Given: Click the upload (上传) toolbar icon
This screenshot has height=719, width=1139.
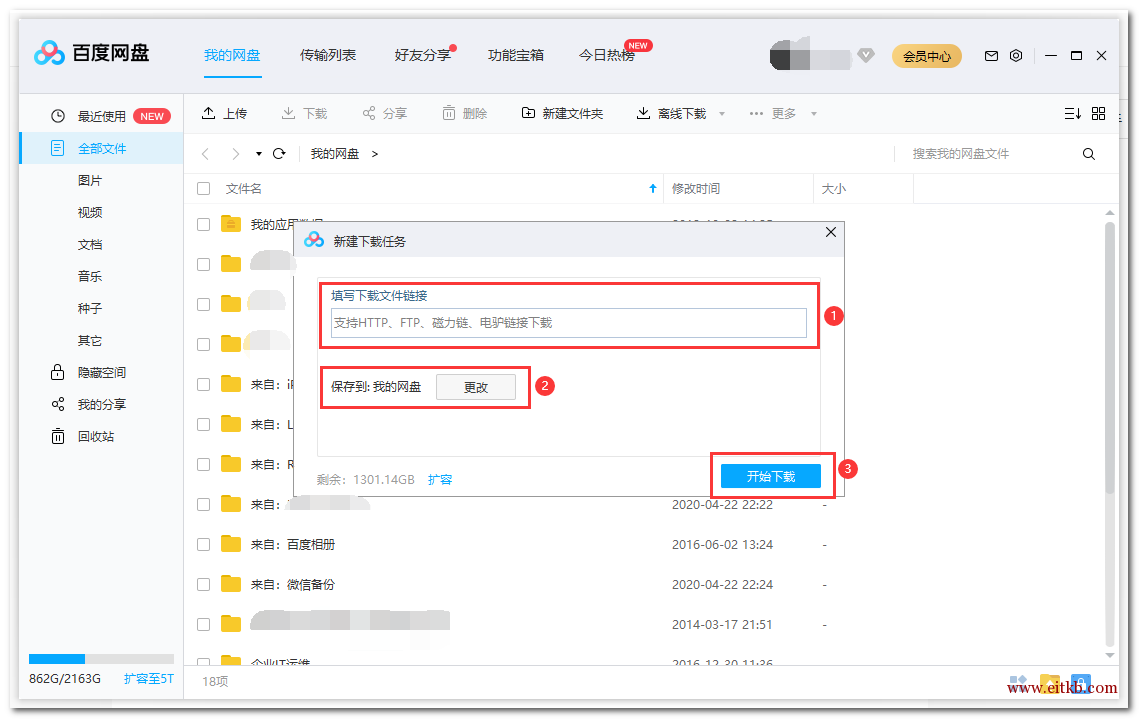Looking at the screenshot, I should click(x=208, y=113).
